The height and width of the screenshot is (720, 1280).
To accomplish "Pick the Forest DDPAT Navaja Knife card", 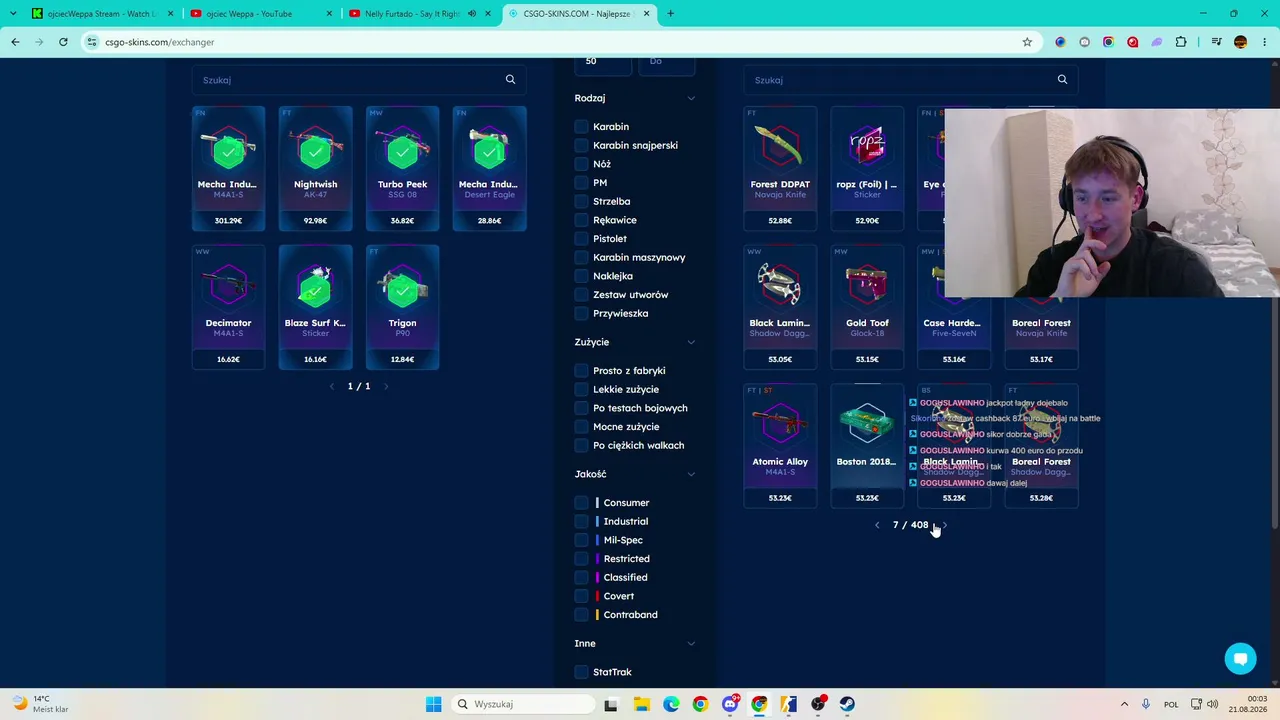I will point(780,168).
